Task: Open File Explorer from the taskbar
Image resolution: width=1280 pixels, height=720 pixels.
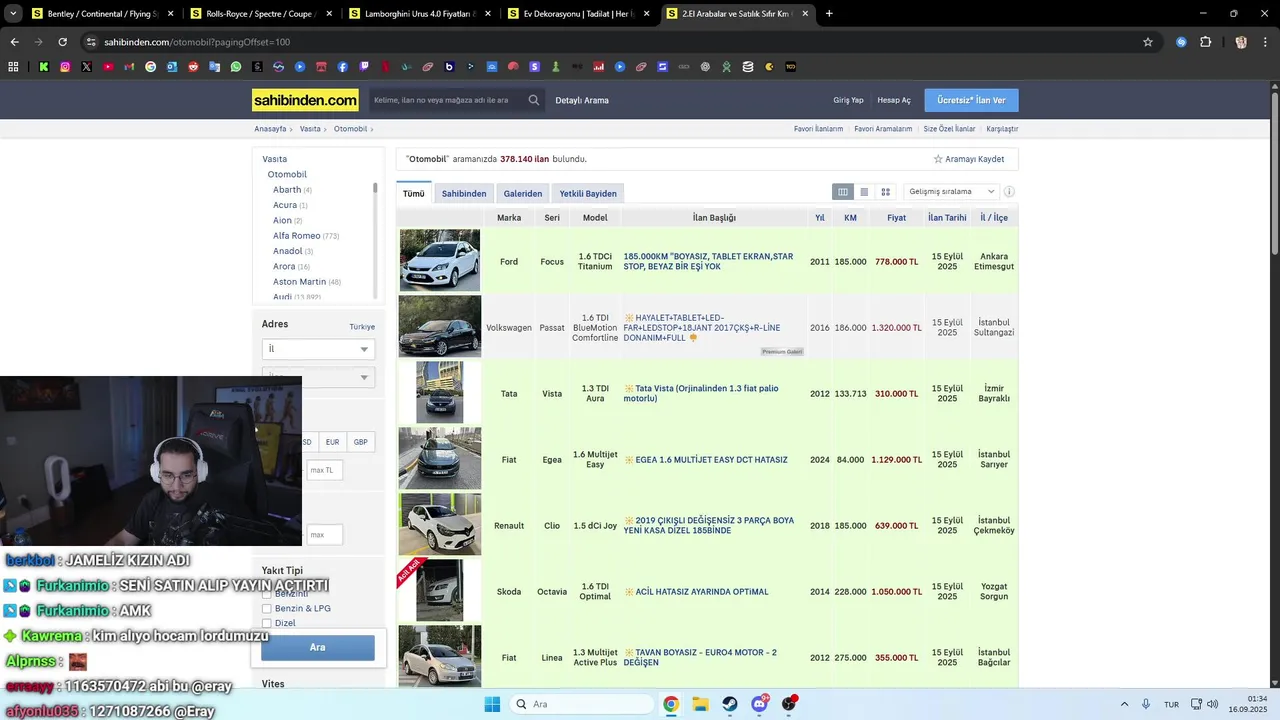Action: pyautogui.click(x=700, y=704)
